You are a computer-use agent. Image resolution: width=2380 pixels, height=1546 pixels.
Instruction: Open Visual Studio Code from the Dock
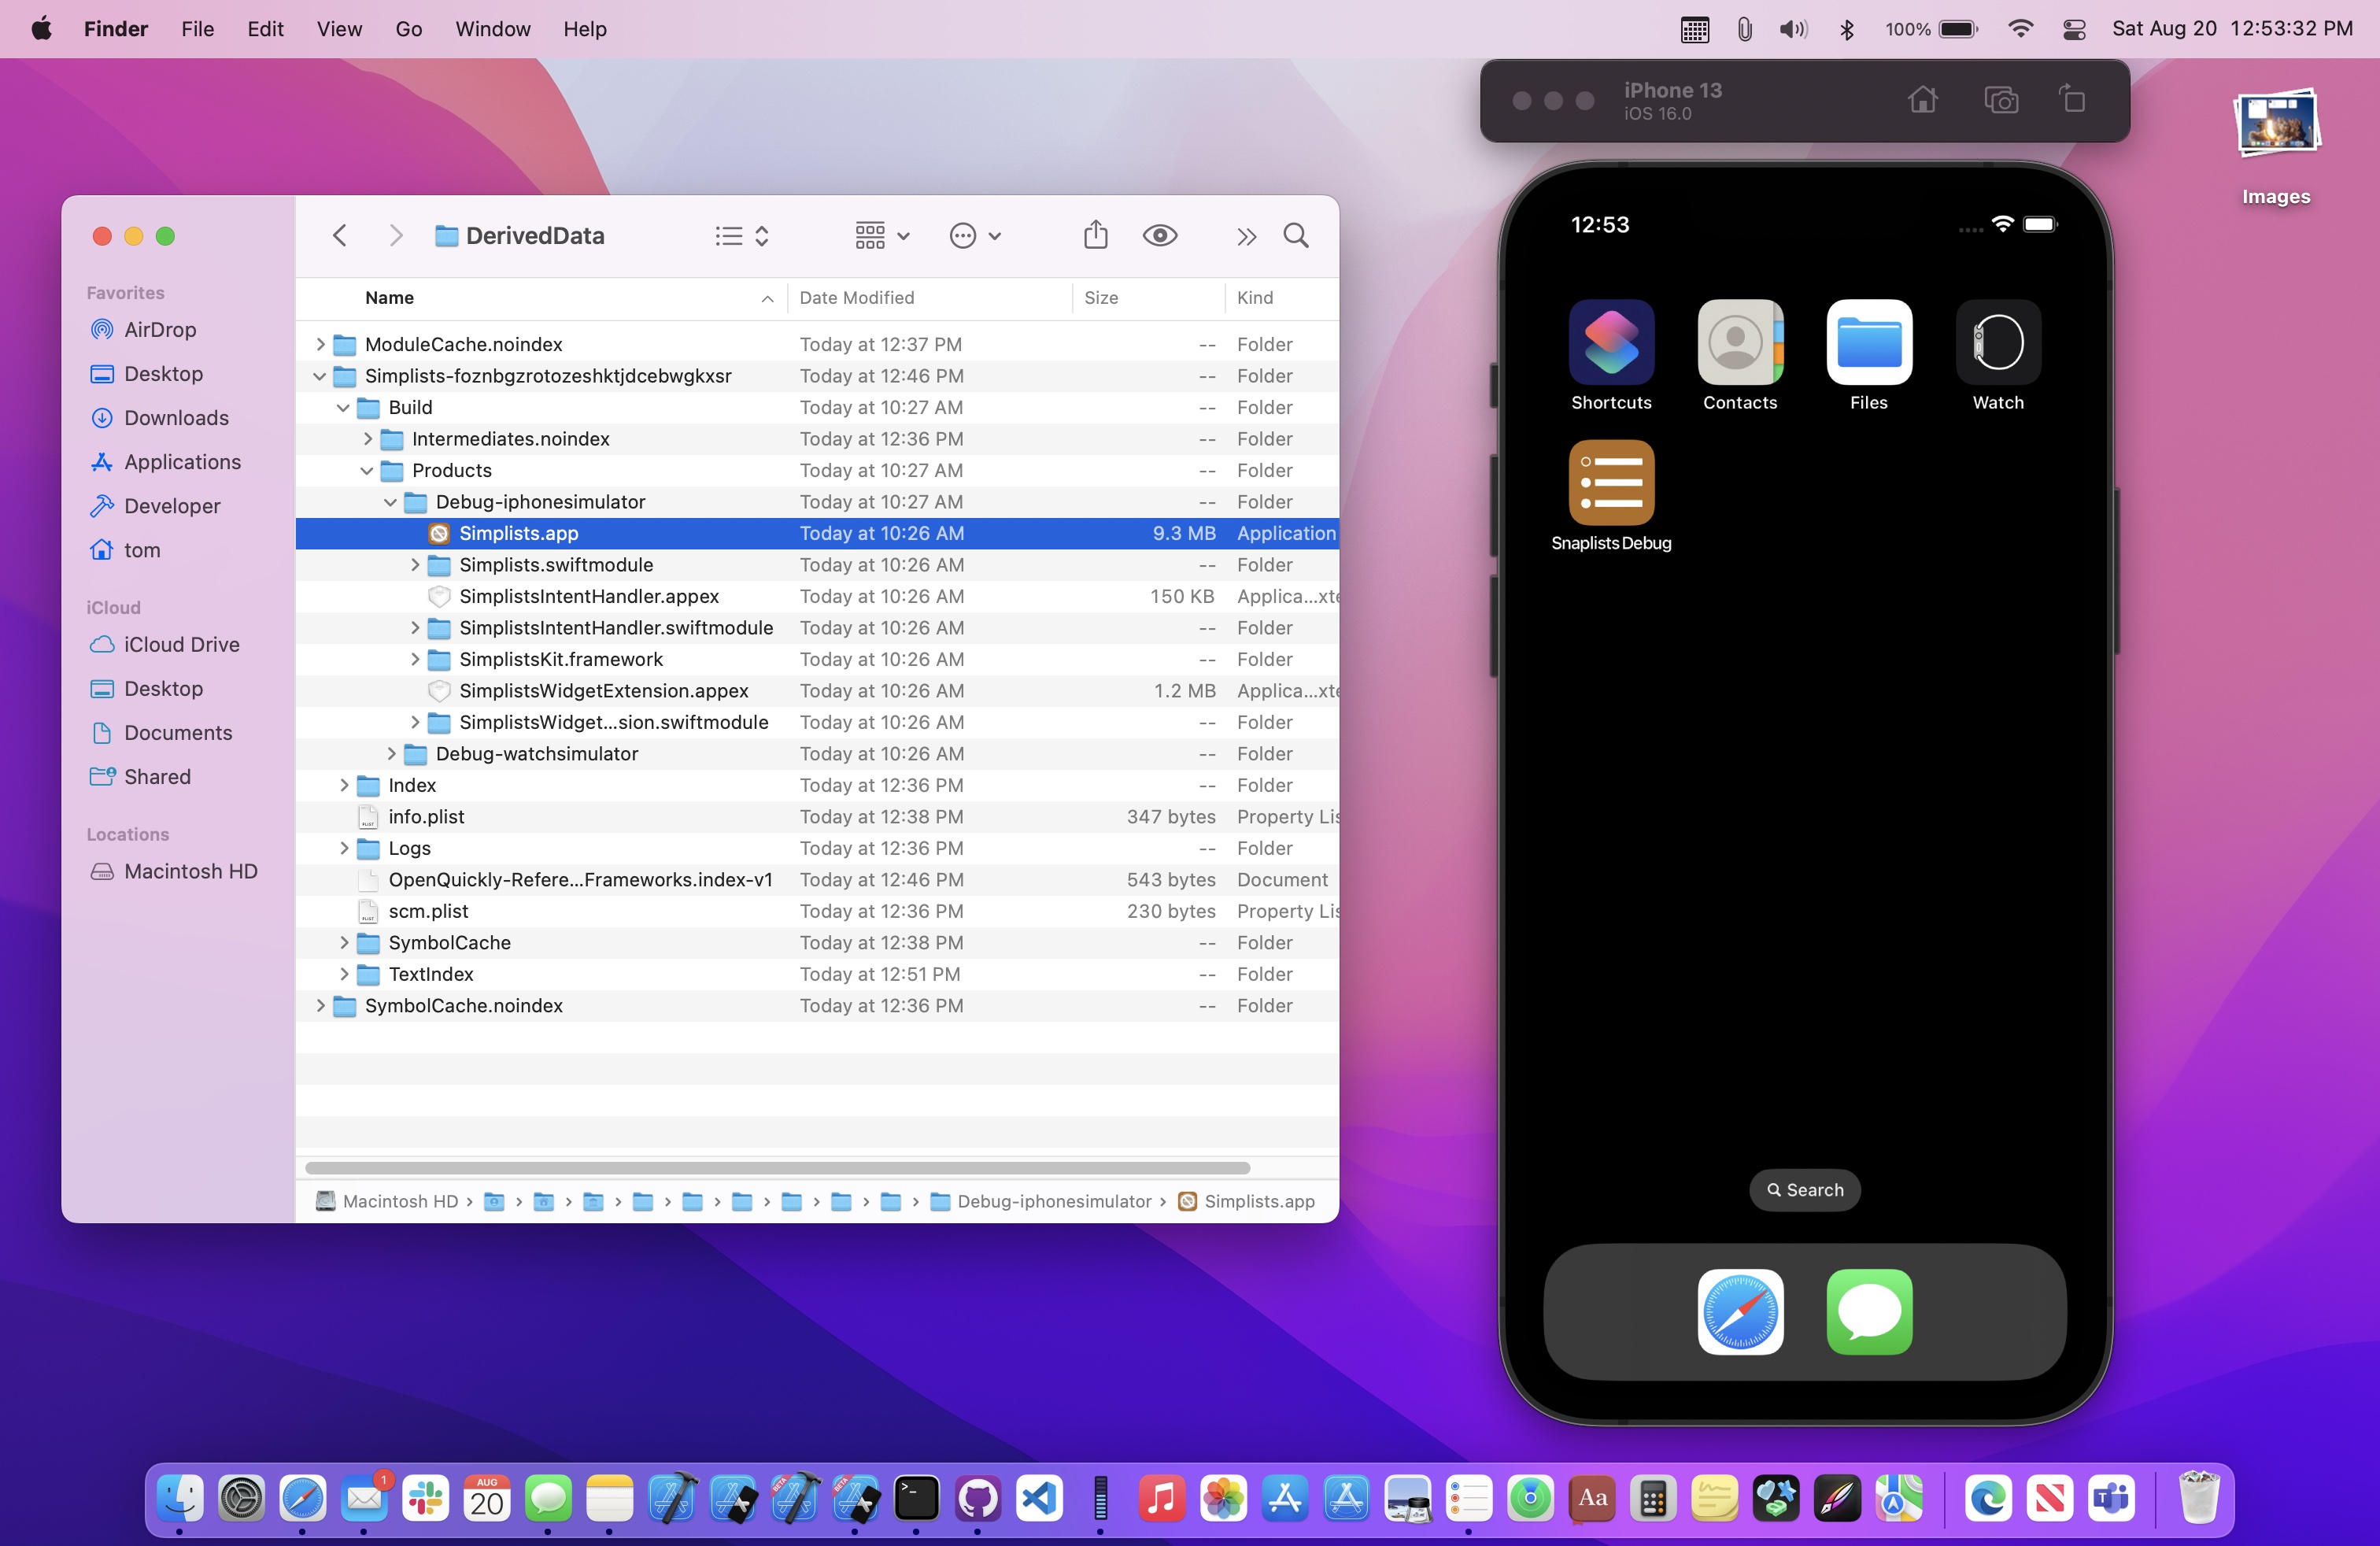click(x=1039, y=1498)
